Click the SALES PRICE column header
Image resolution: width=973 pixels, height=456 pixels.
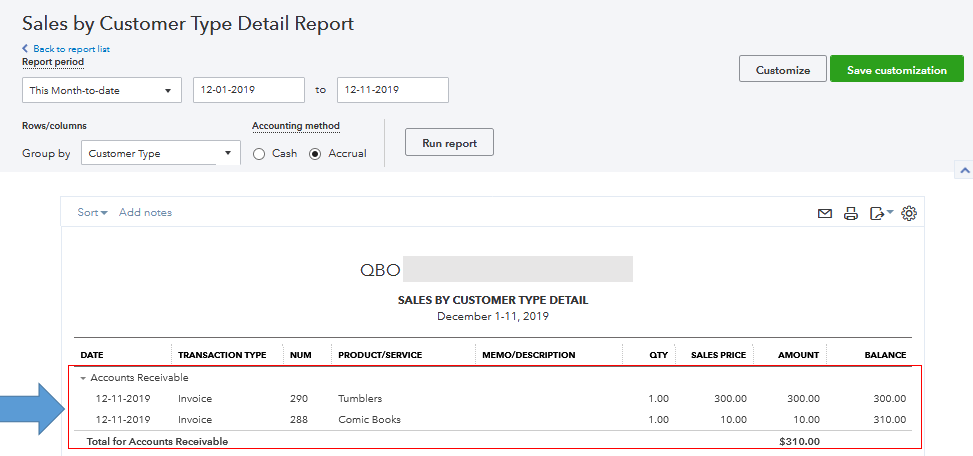(x=719, y=355)
